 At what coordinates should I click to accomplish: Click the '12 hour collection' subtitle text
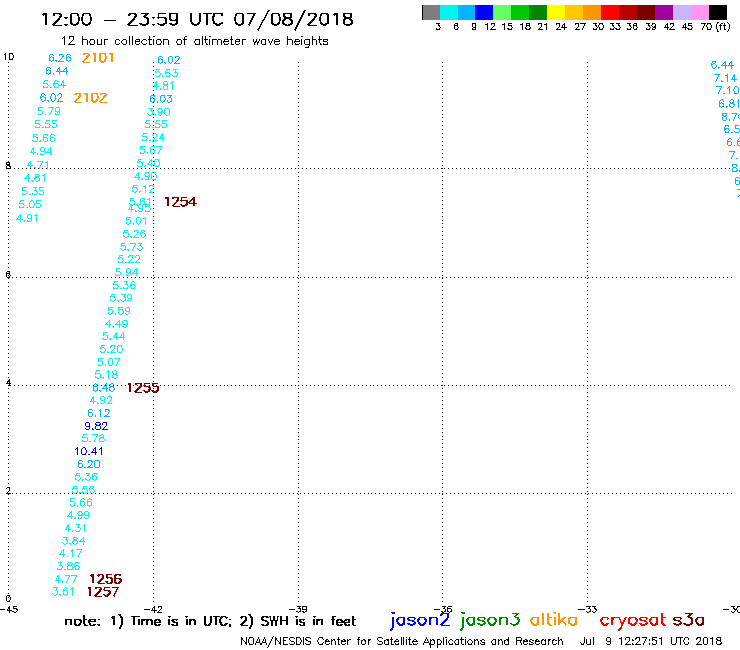coord(194,41)
